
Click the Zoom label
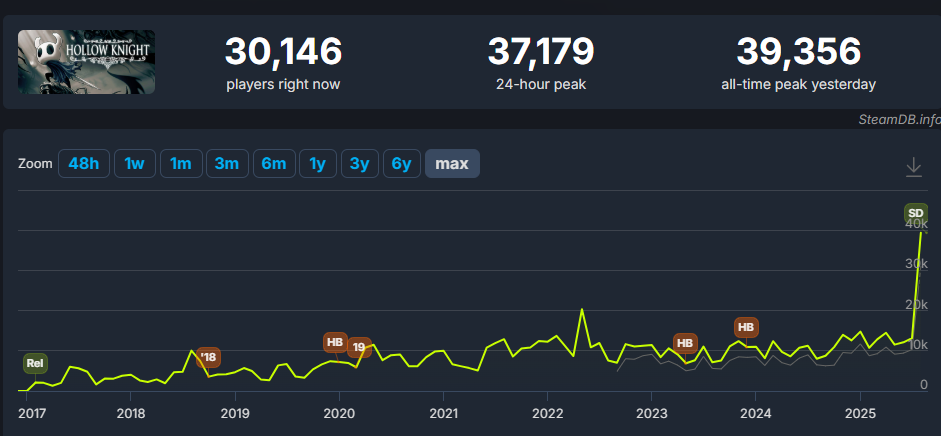coord(35,164)
